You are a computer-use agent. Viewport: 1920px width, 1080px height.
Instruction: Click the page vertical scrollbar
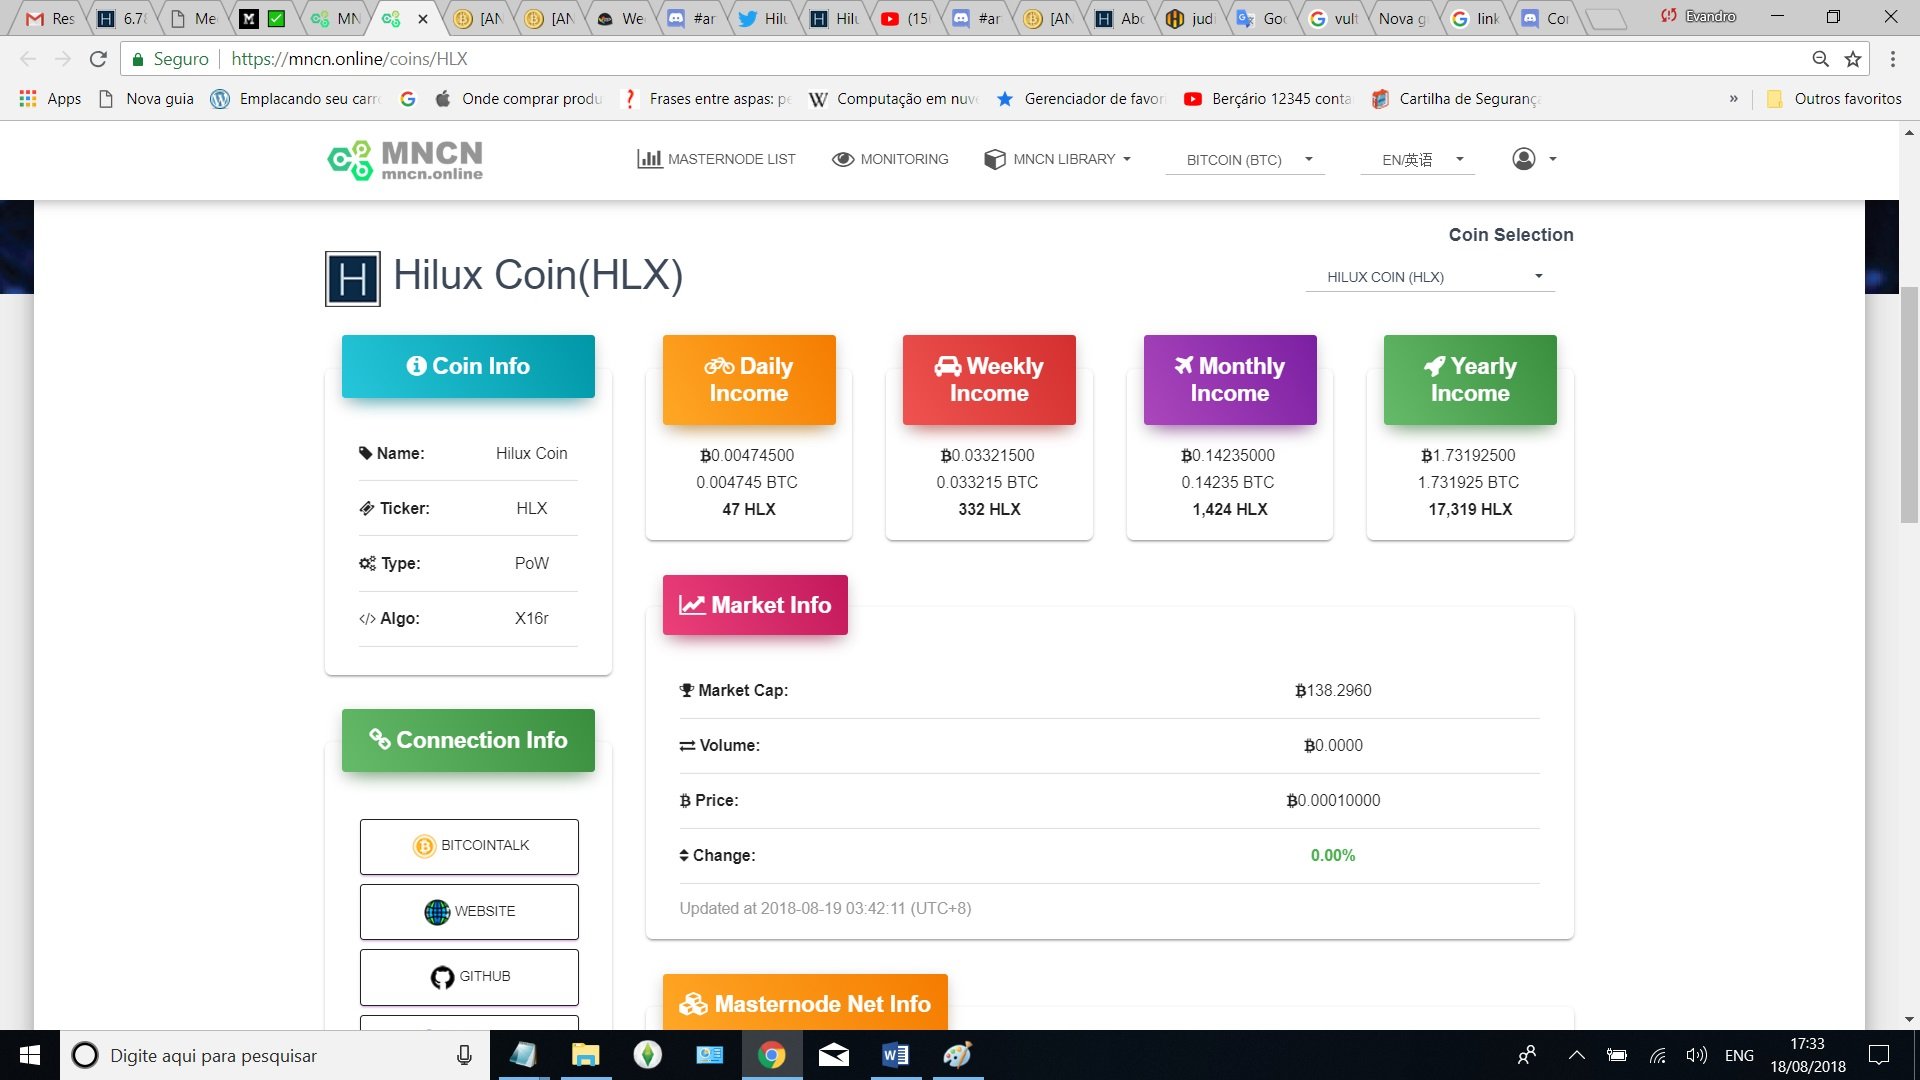[x=1909, y=404]
